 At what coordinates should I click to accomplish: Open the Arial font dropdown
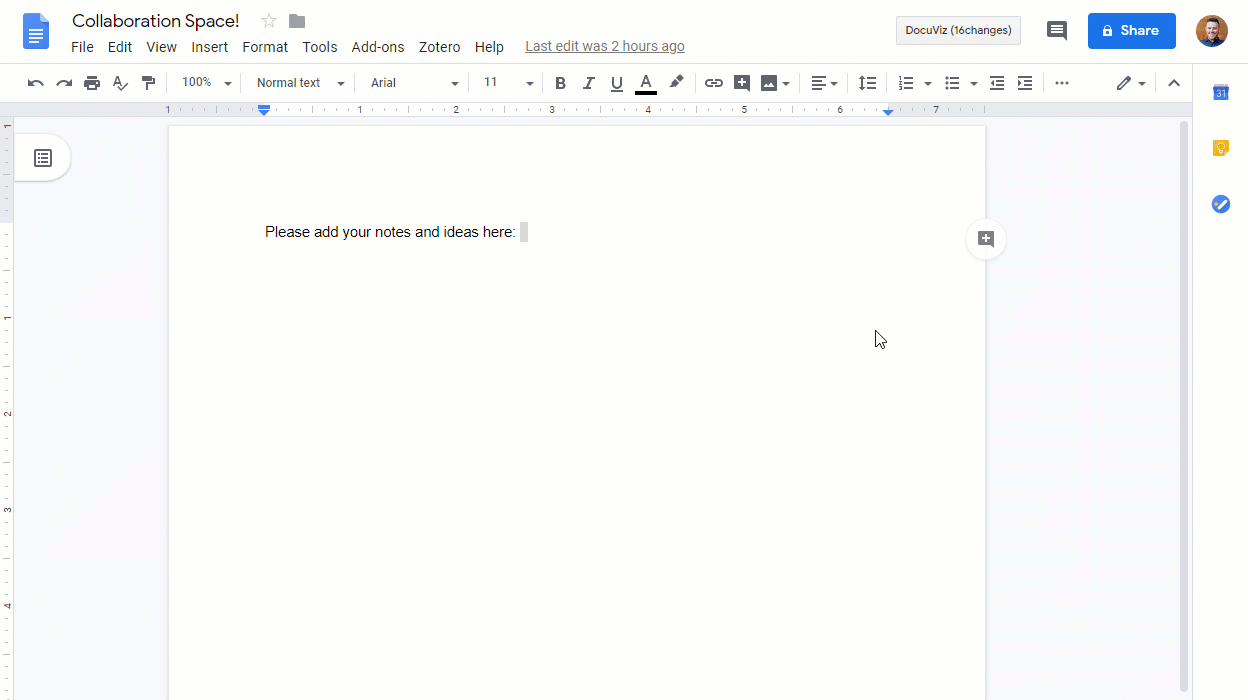[414, 83]
